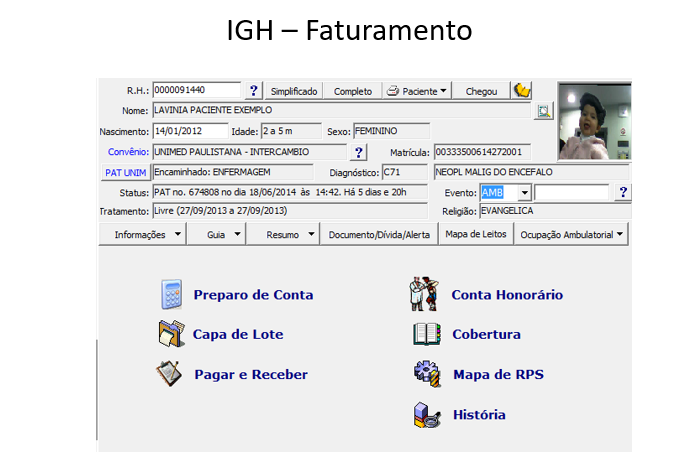
Task: Click the Tratamento Livre date text
Action: click(220, 211)
